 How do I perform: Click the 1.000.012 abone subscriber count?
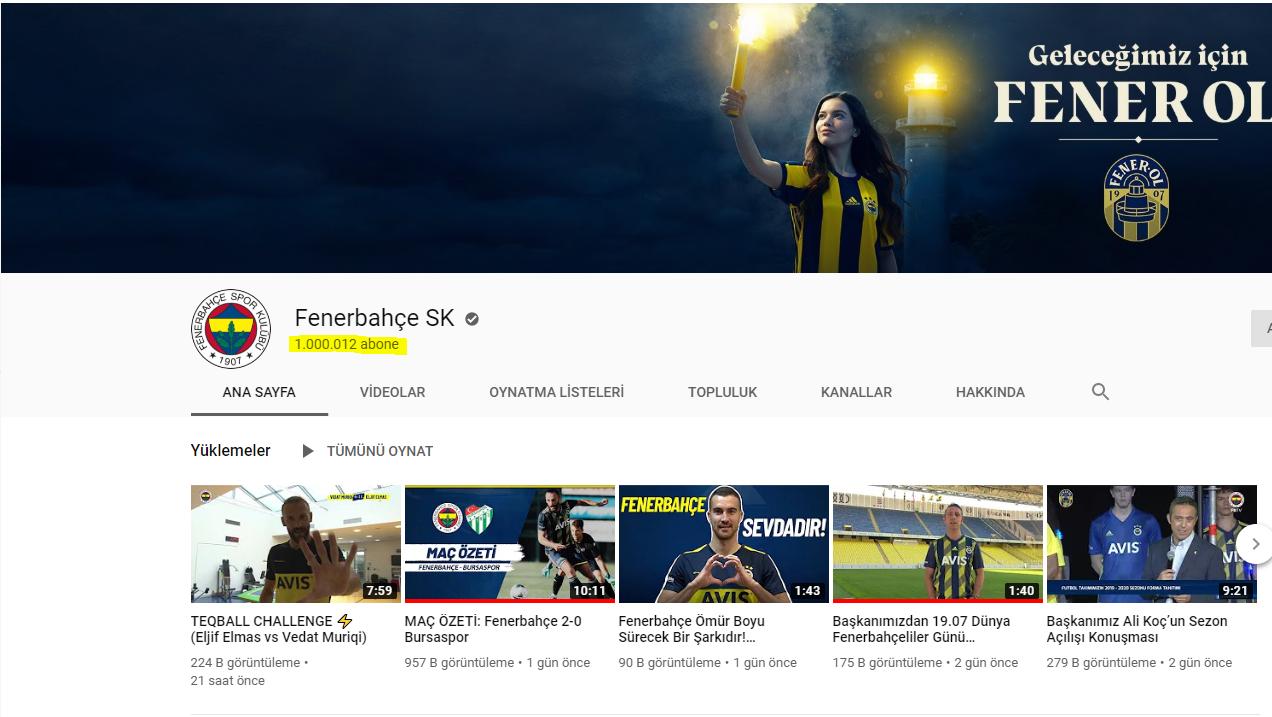click(347, 344)
